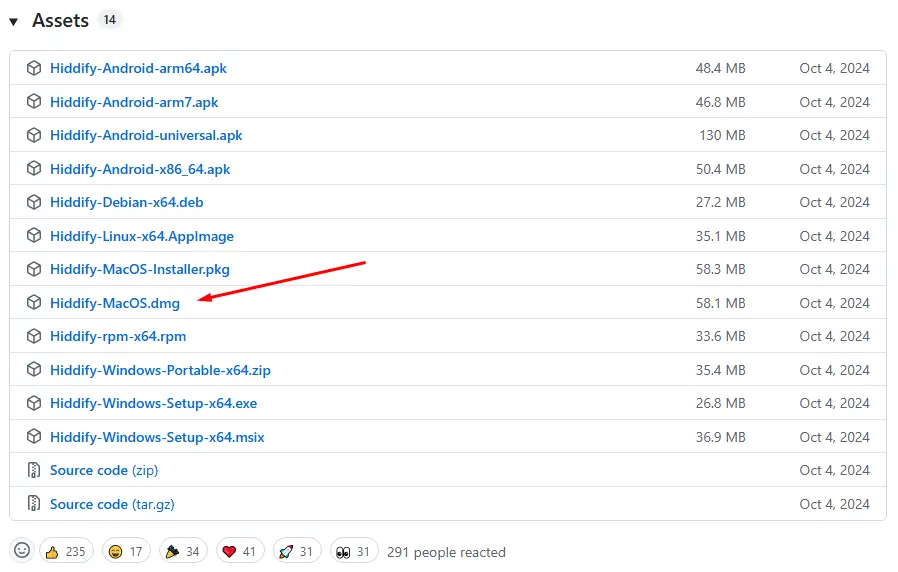Click zip file icon beside Source code (tar.gz)
898x572 pixels.
(x=34, y=504)
